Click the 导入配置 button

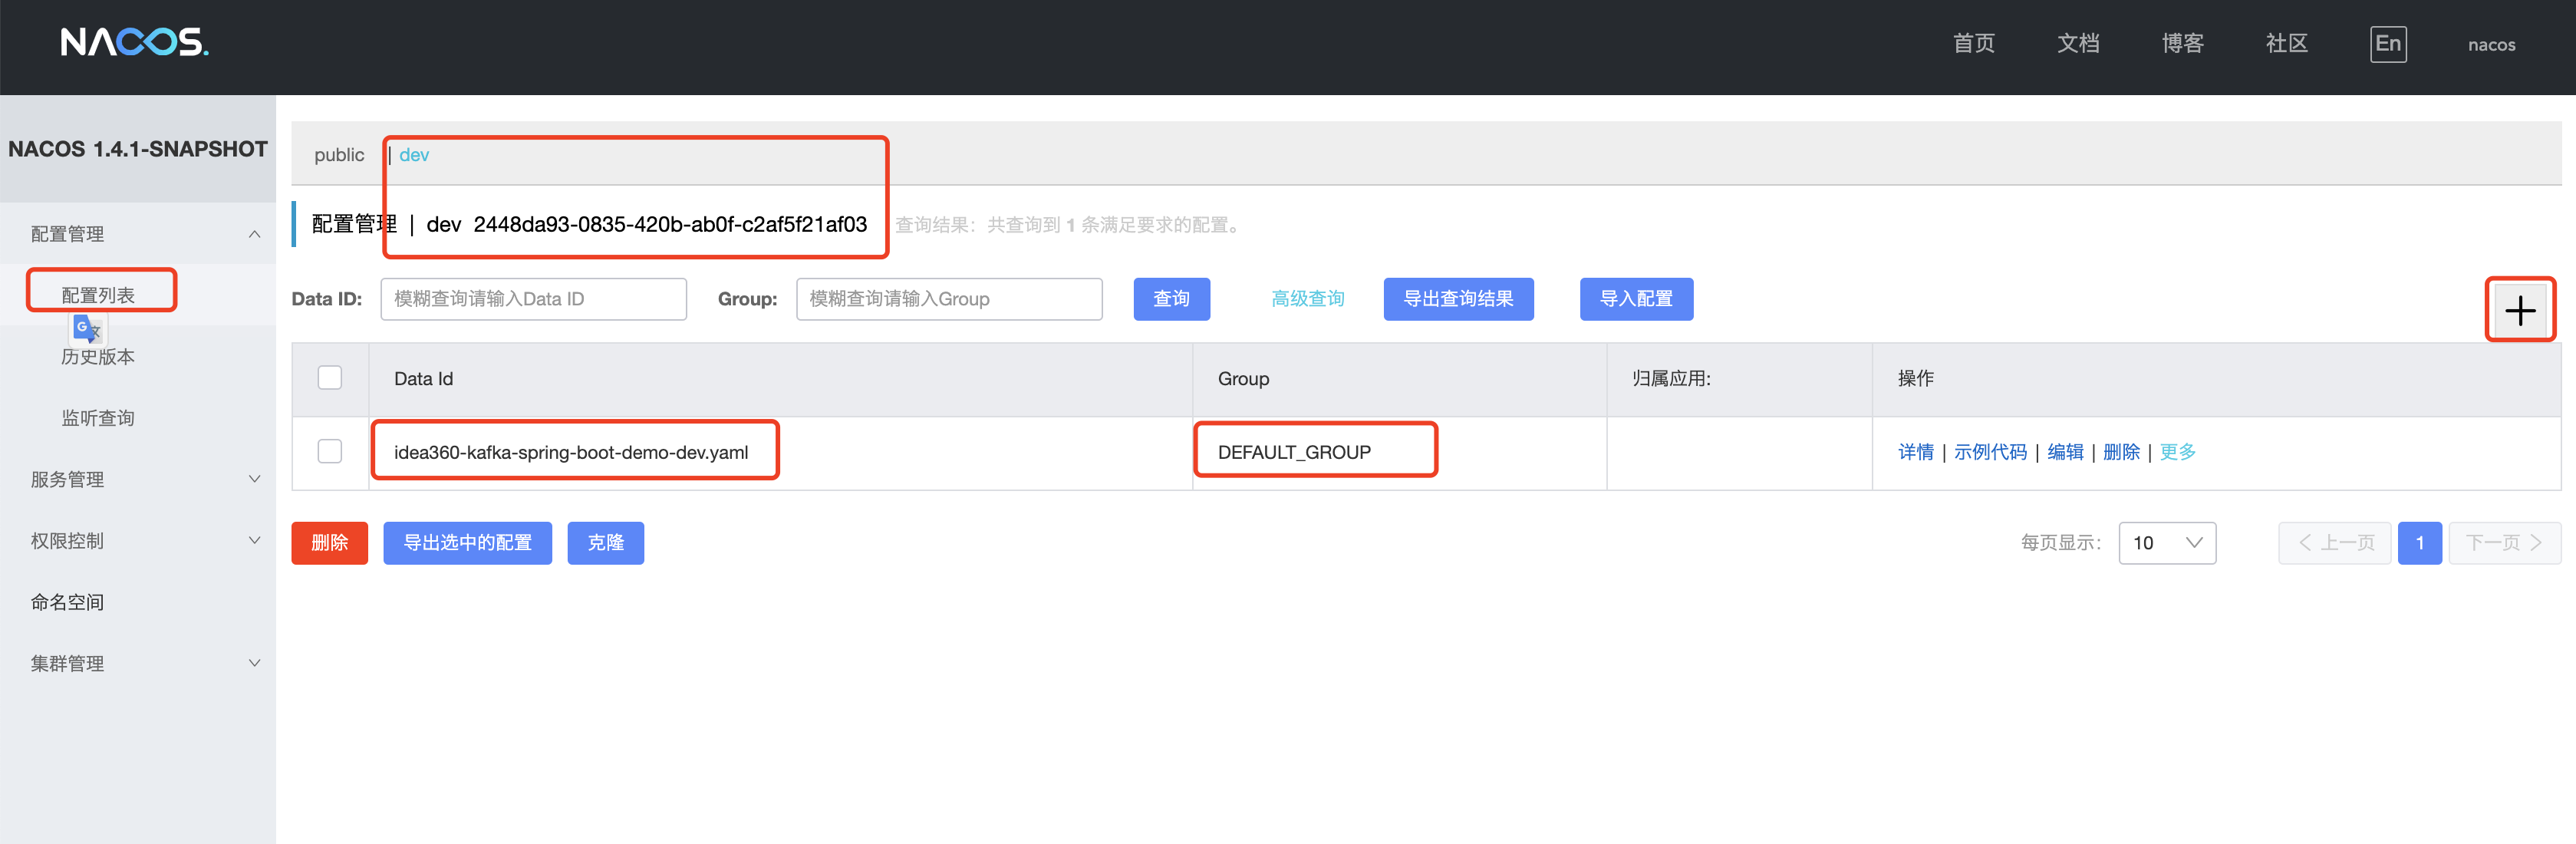click(1635, 299)
